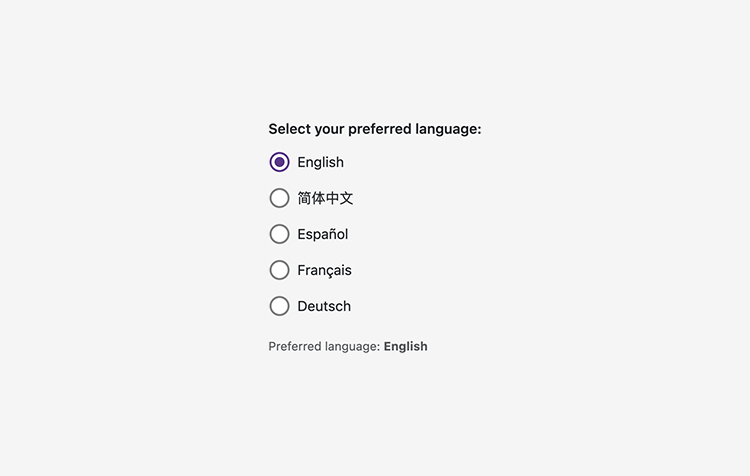This screenshot has width=750, height=476.
Task: Choose the Español radio button
Action: tap(279, 234)
